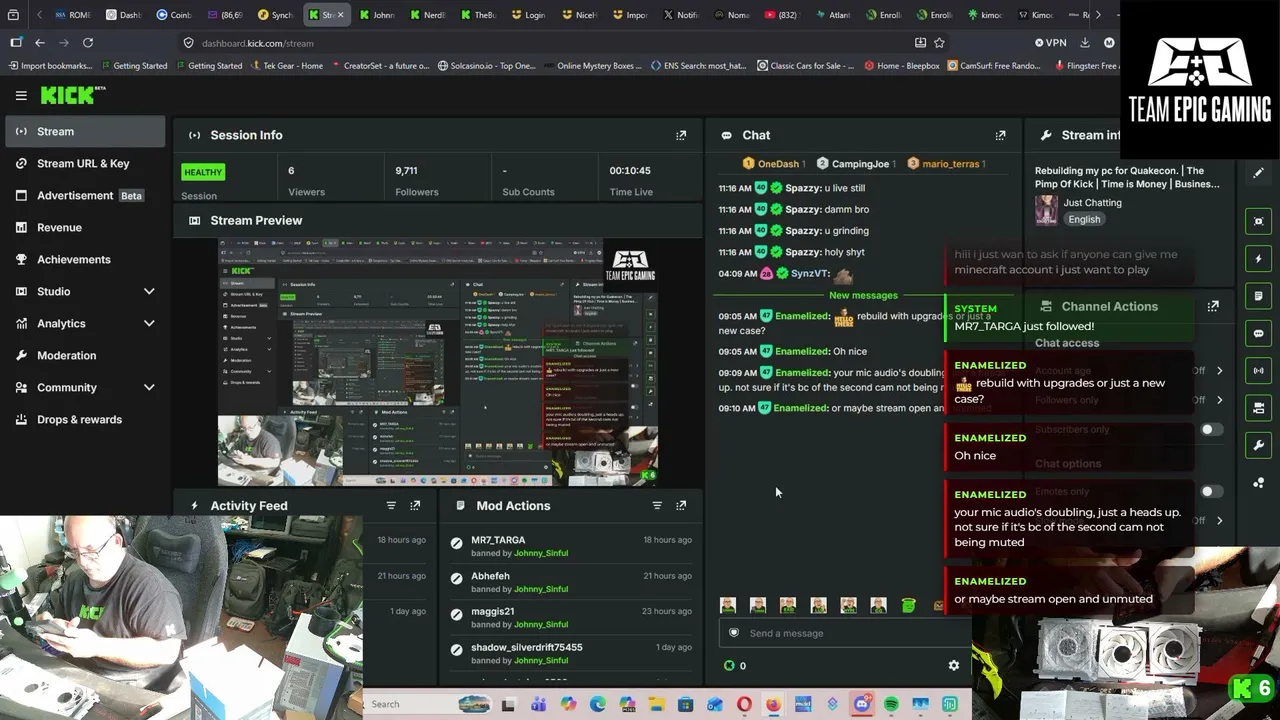Toggle the Subscribers only switch
This screenshot has height=720, width=1280.
pyautogui.click(x=1211, y=430)
